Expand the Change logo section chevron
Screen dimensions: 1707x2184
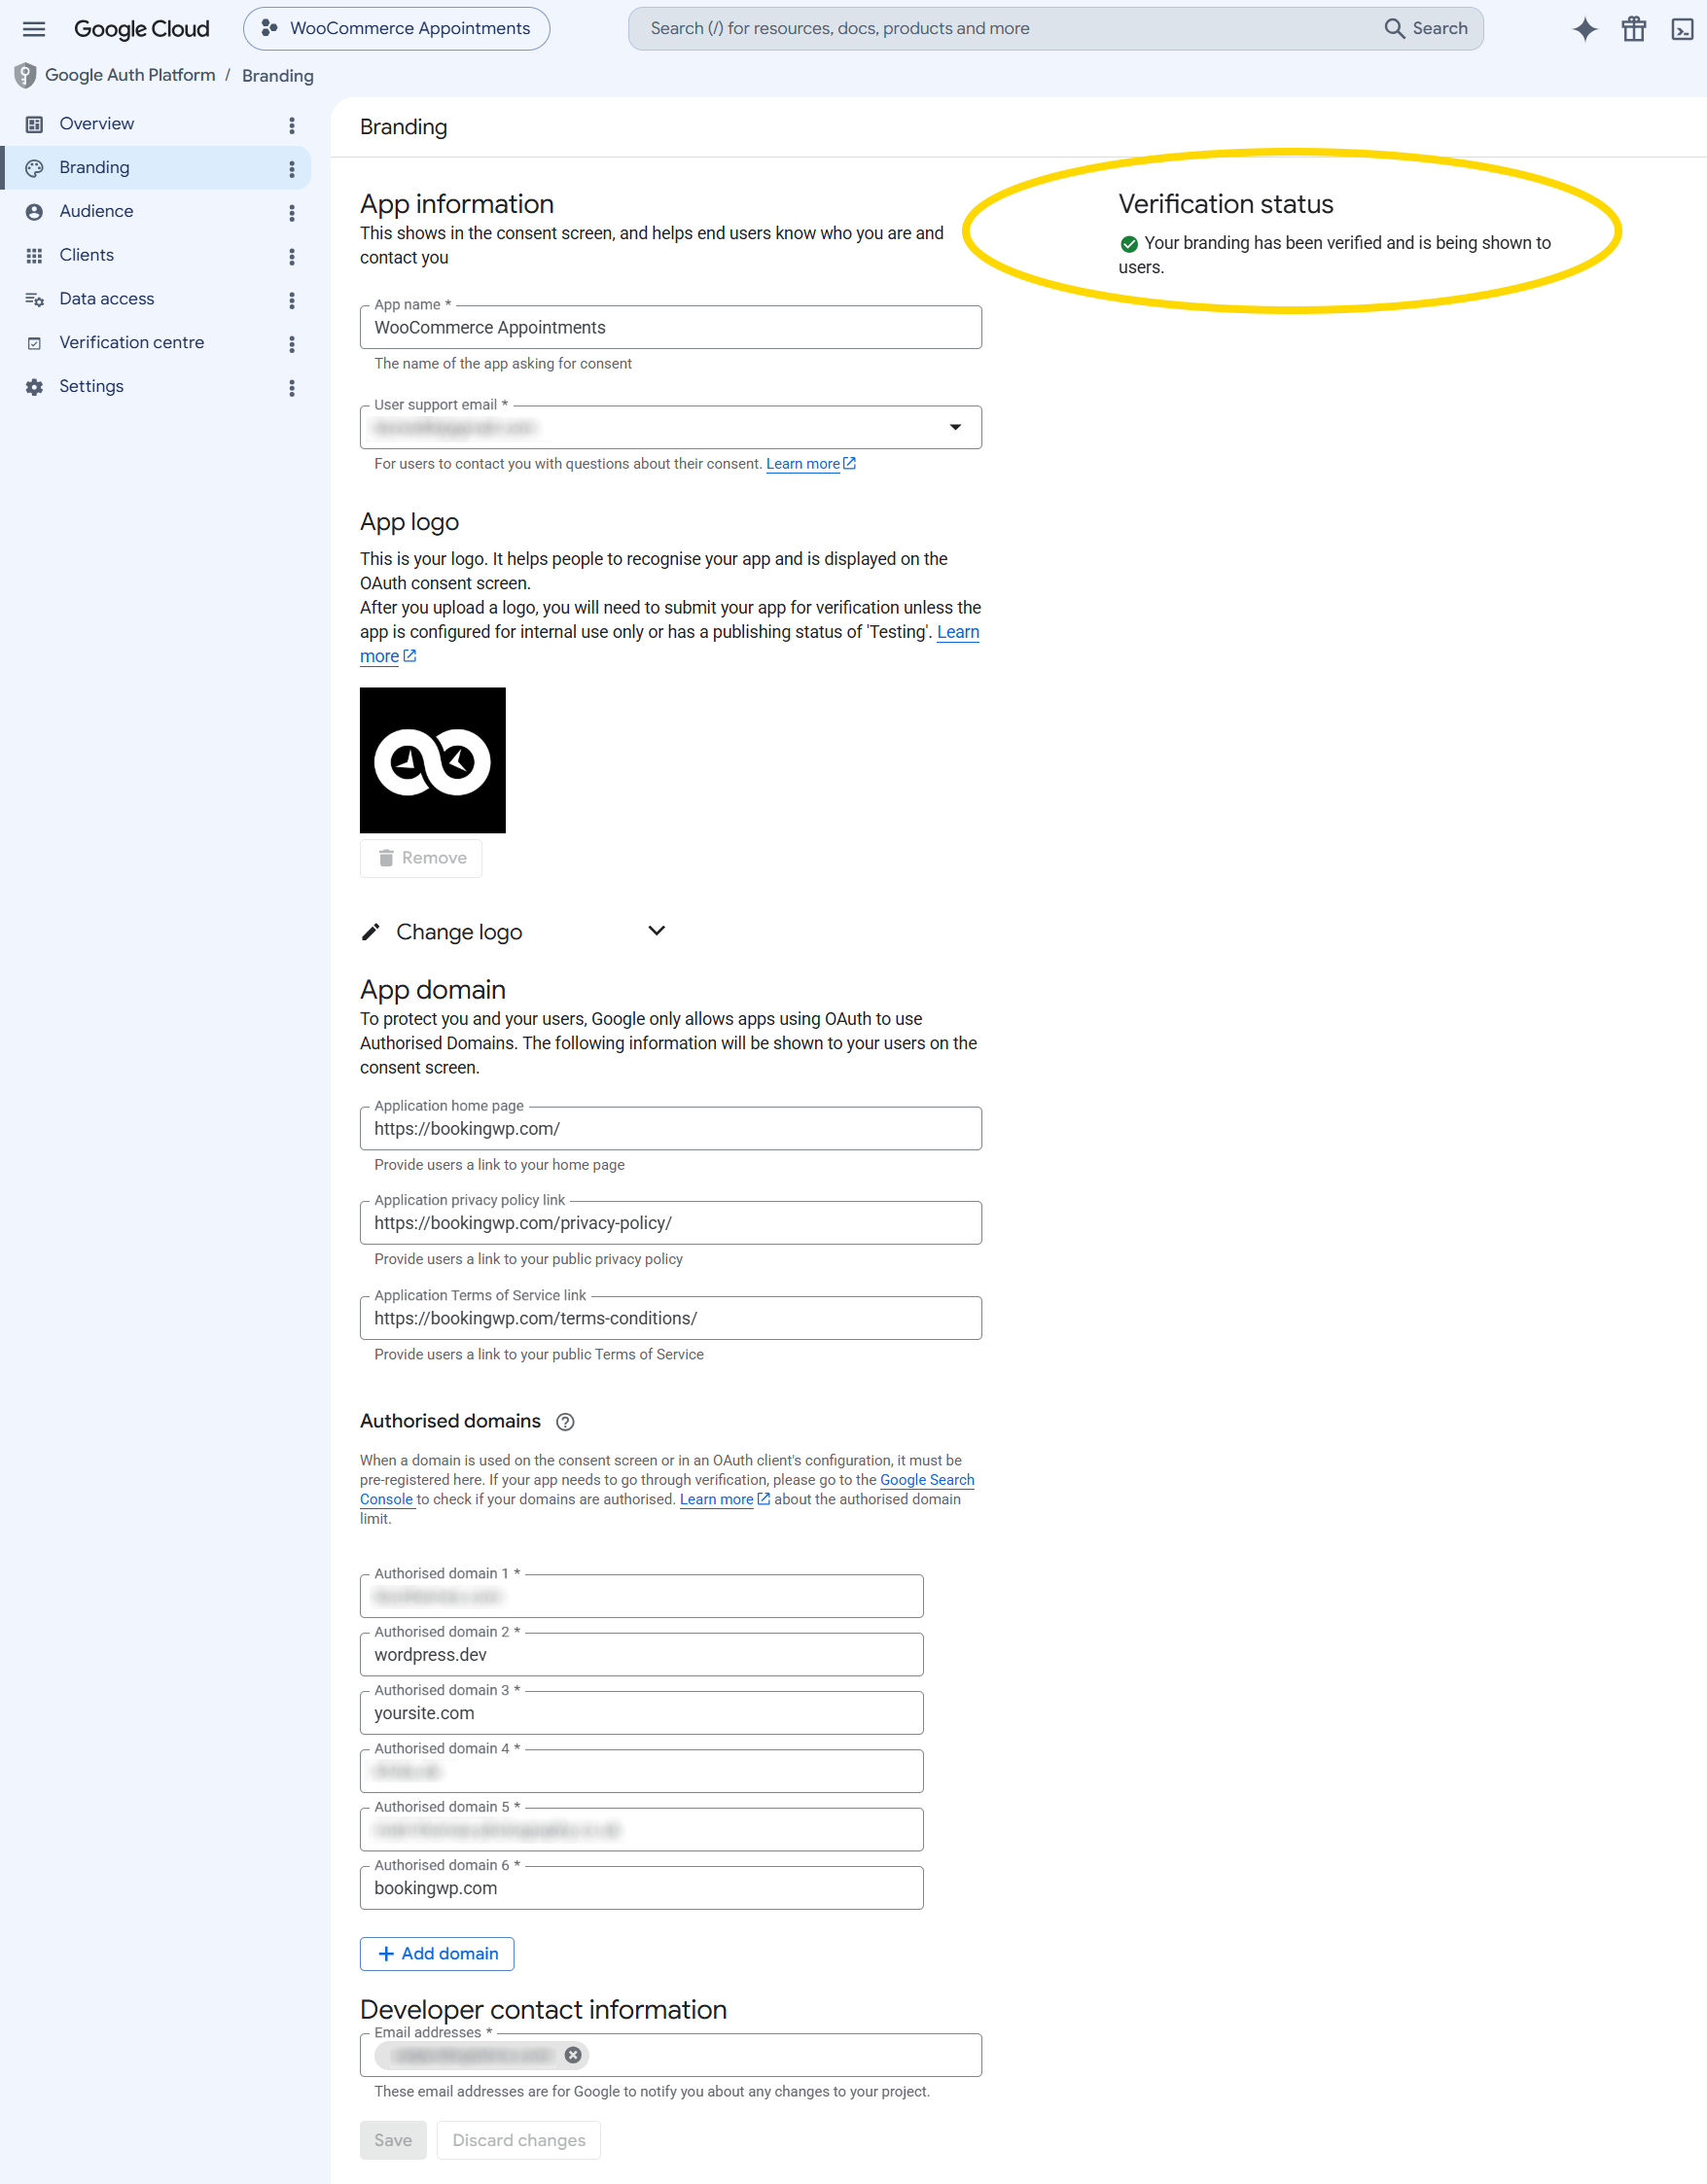[x=656, y=931]
